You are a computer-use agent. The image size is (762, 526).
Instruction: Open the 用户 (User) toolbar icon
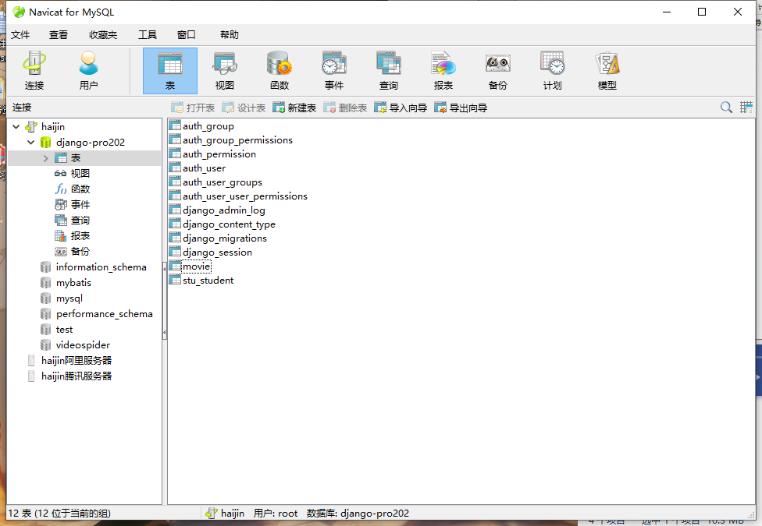point(88,71)
